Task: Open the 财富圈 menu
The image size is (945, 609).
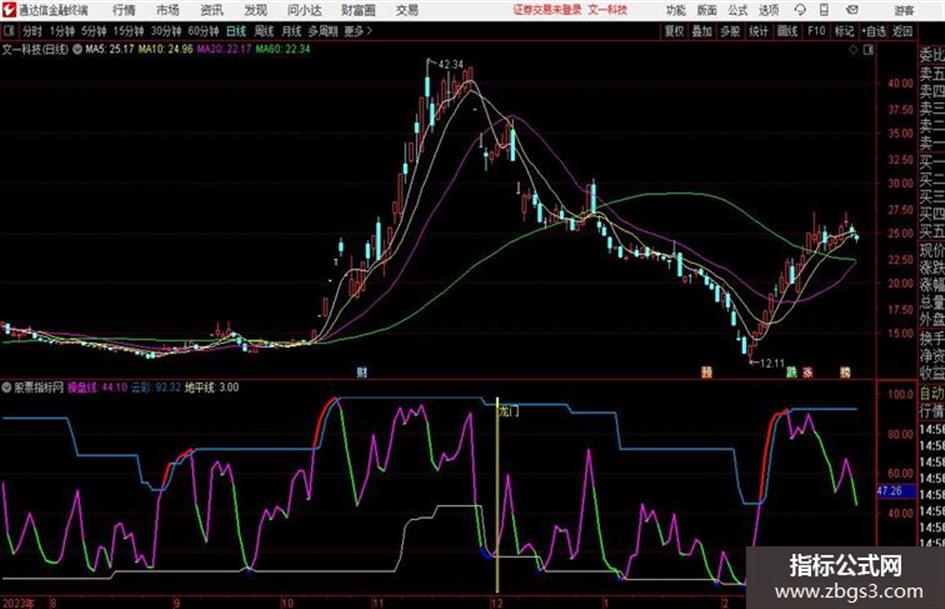Action: point(358,10)
